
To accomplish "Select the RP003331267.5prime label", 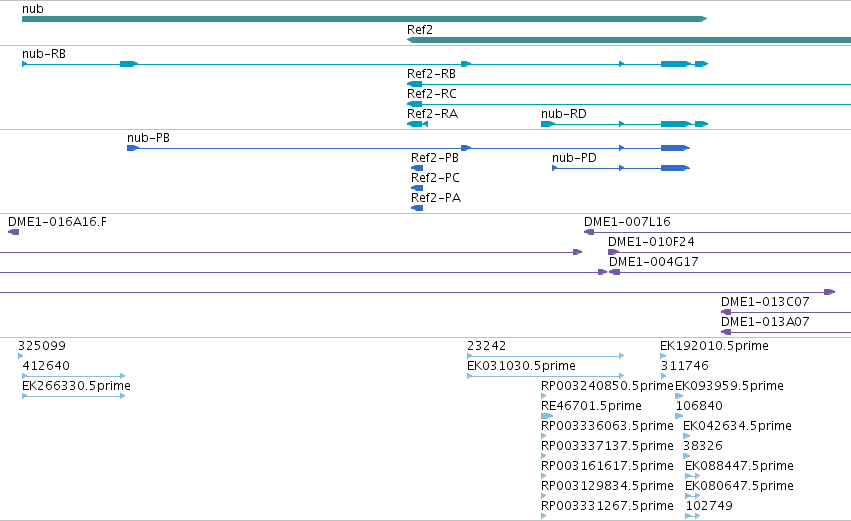I will pyautogui.click(x=607, y=506).
